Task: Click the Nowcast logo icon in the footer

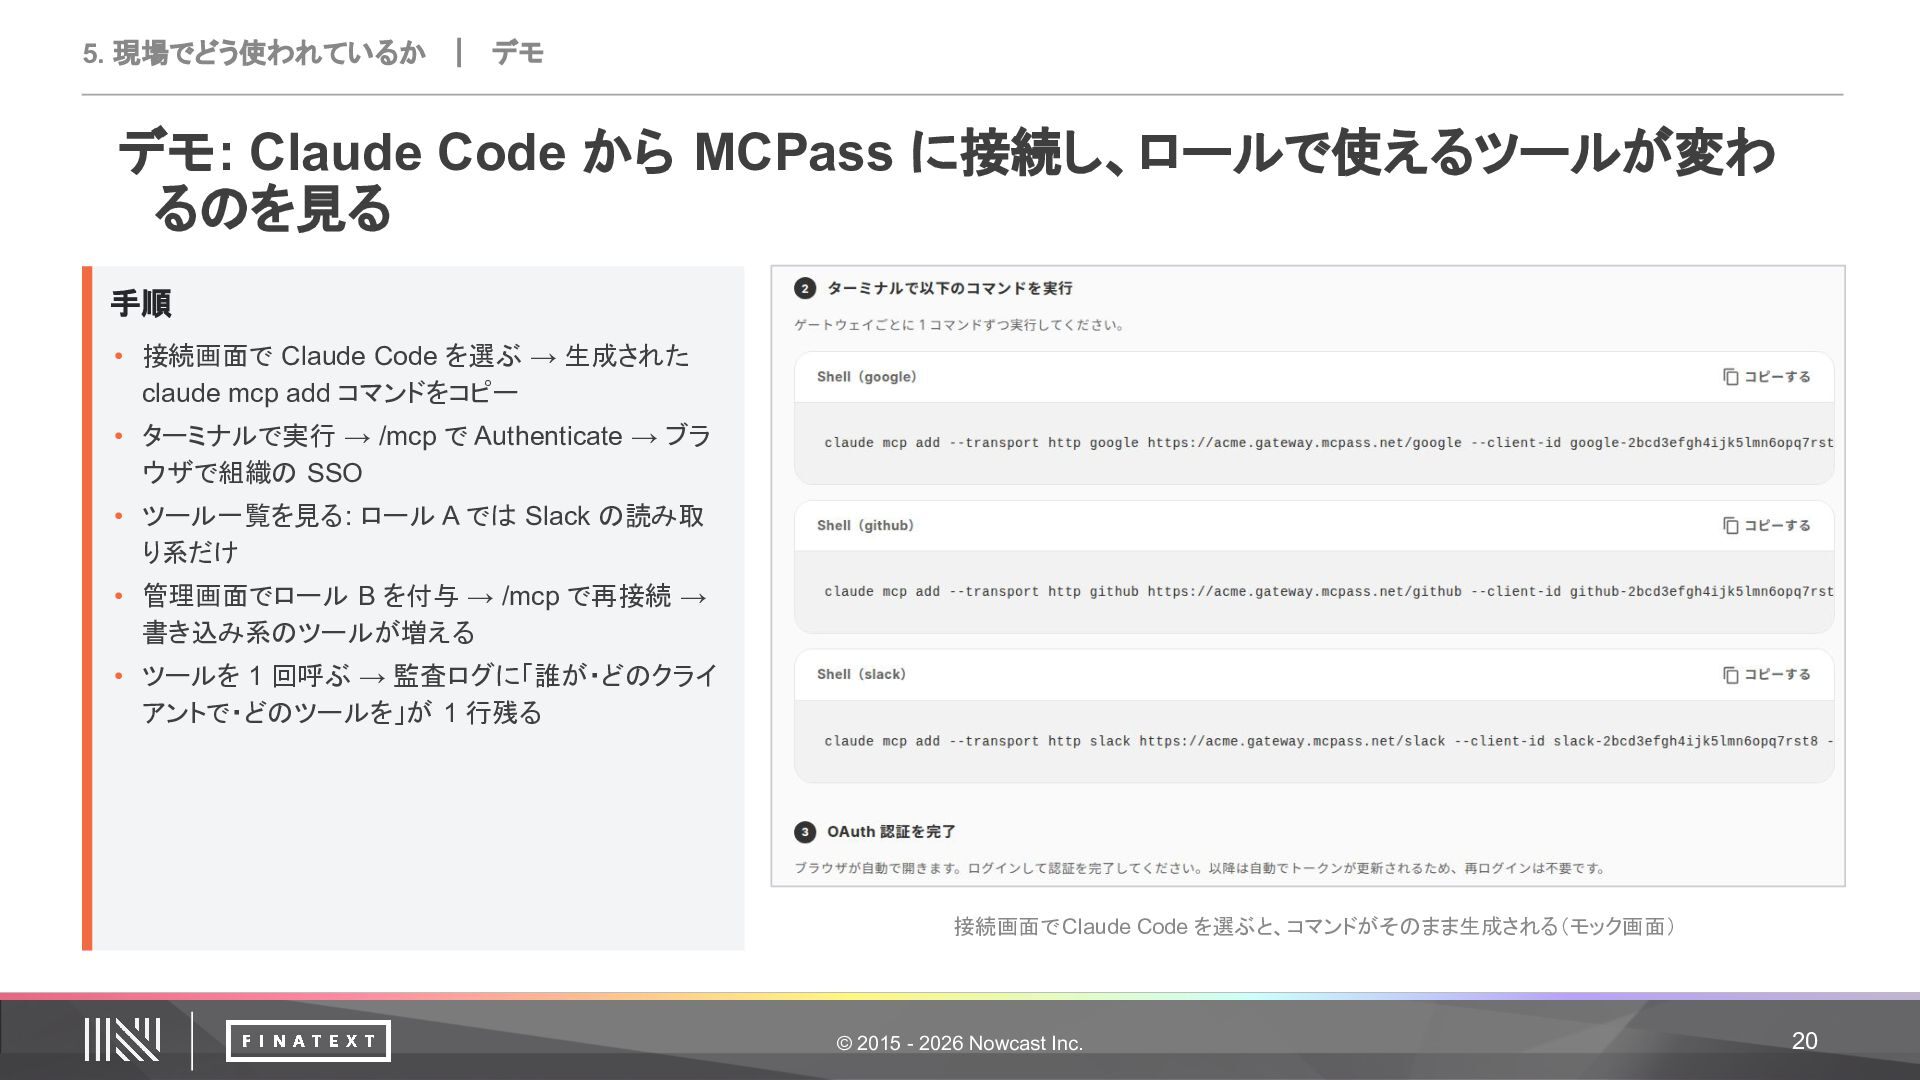Action: [122, 1040]
